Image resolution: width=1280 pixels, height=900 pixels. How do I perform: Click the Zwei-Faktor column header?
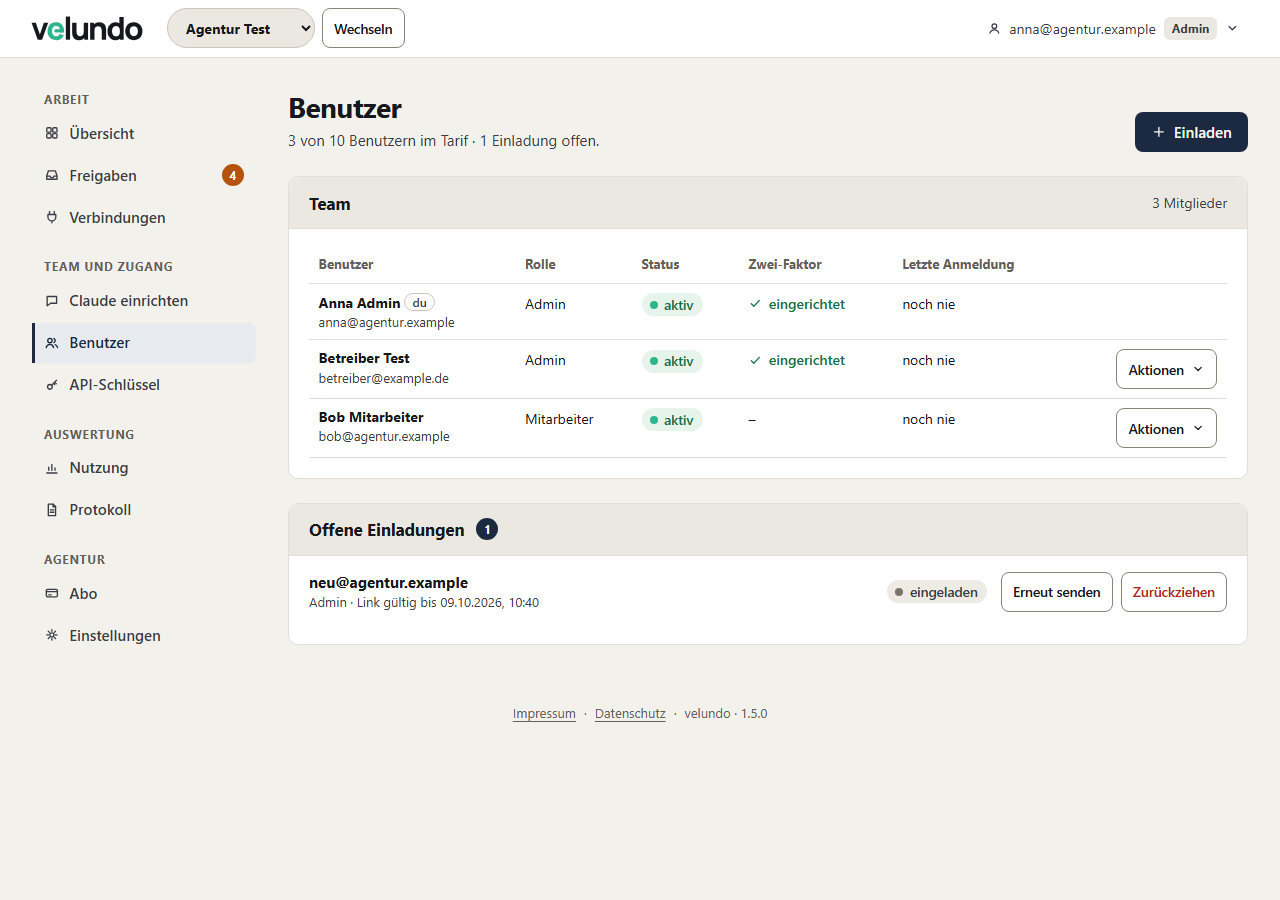pos(785,265)
